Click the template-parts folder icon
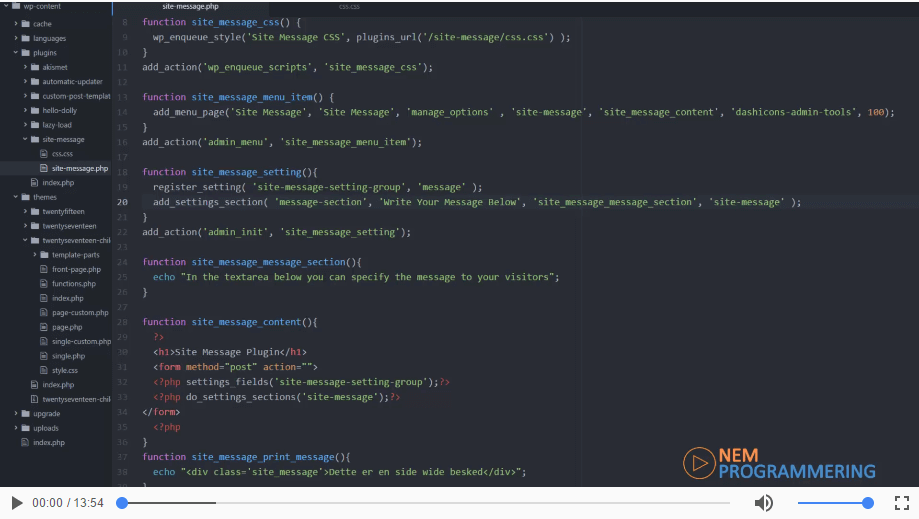 (45, 255)
